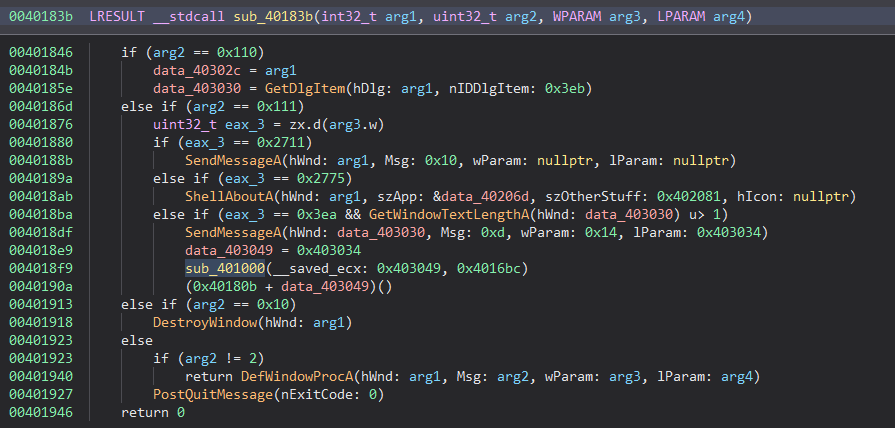
Task: Click the LPARAM arg4 parameter in header
Action: [712, 17]
